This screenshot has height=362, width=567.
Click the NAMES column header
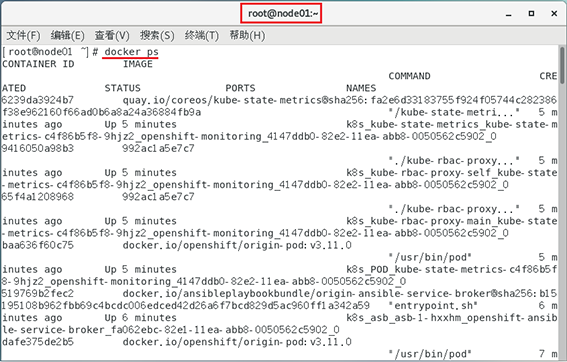(361, 88)
